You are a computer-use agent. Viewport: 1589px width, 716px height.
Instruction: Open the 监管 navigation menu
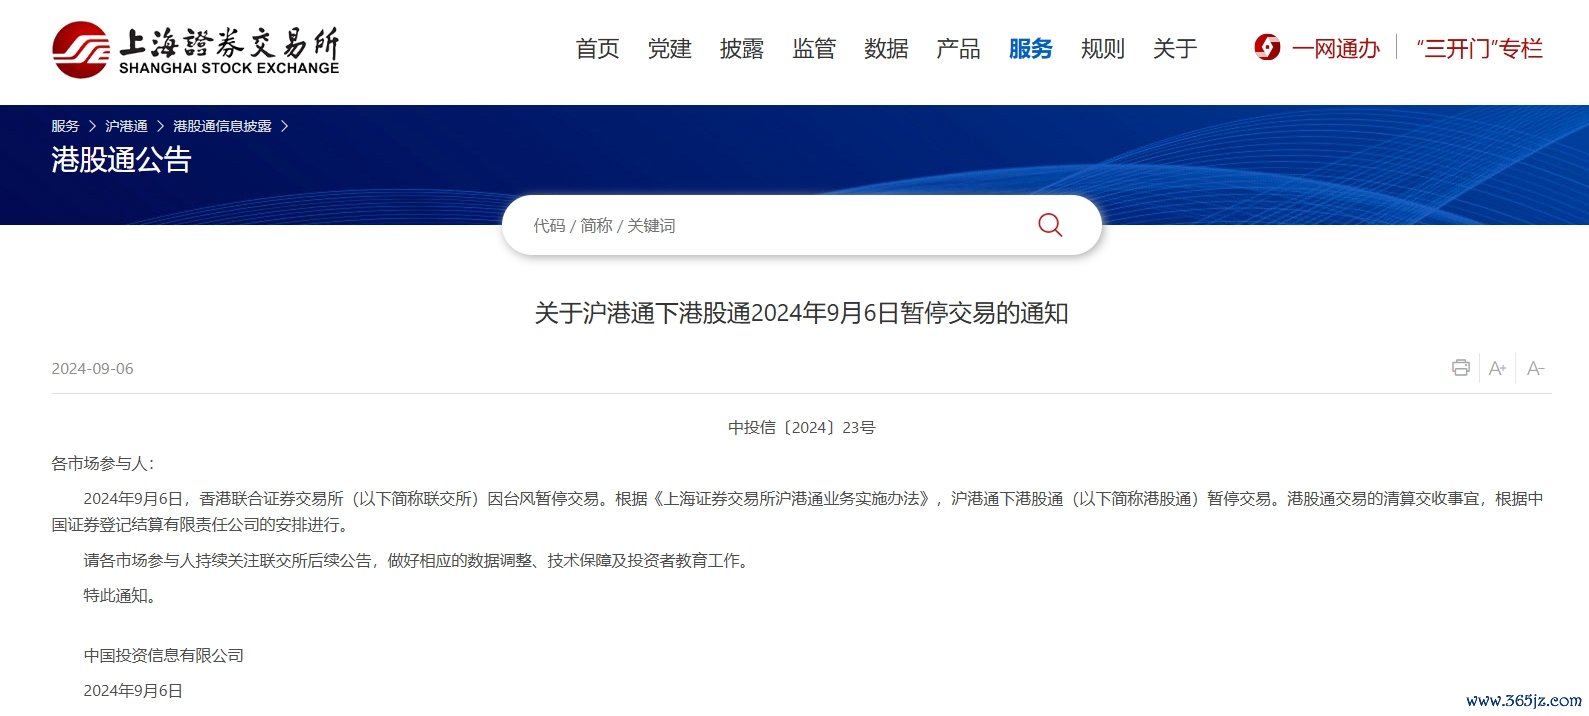point(813,49)
